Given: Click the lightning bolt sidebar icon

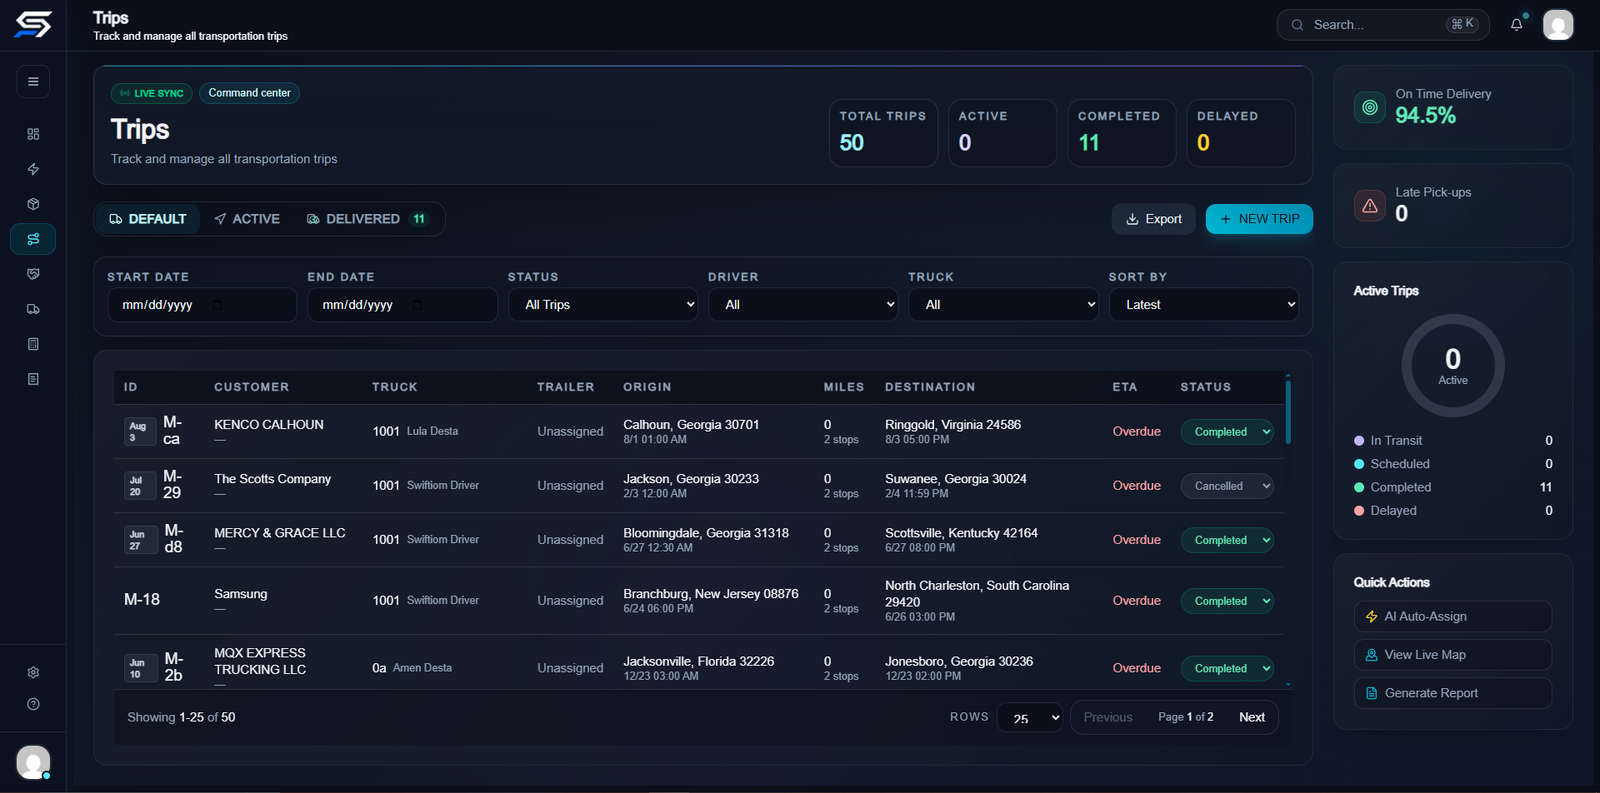Looking at the screenshot, I should coord(33,169).
